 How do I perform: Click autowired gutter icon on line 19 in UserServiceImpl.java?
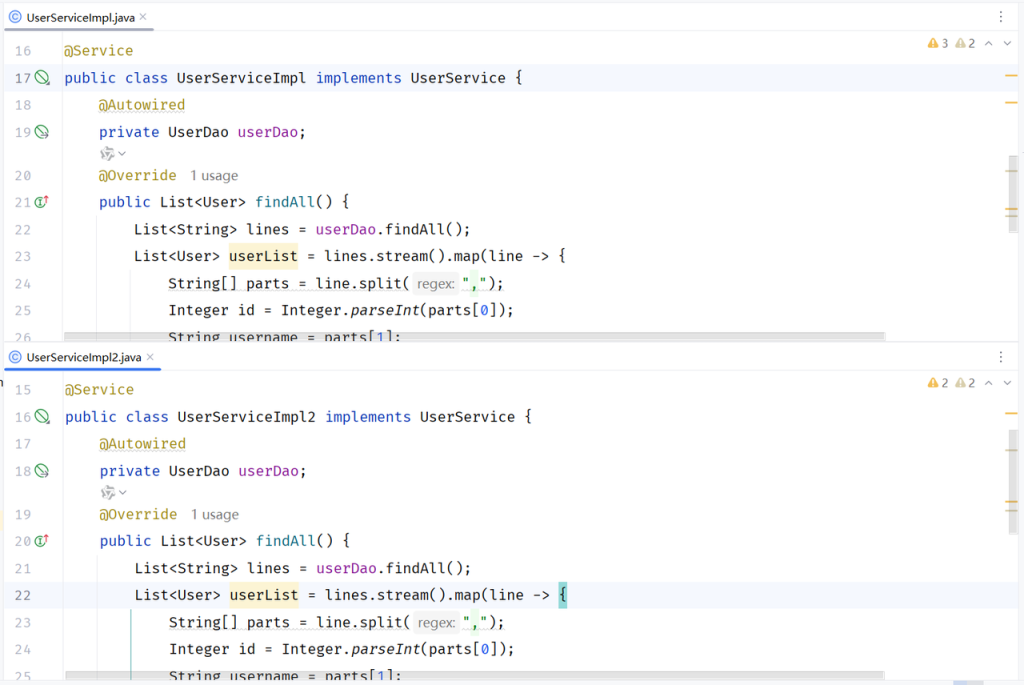point(42,132)
